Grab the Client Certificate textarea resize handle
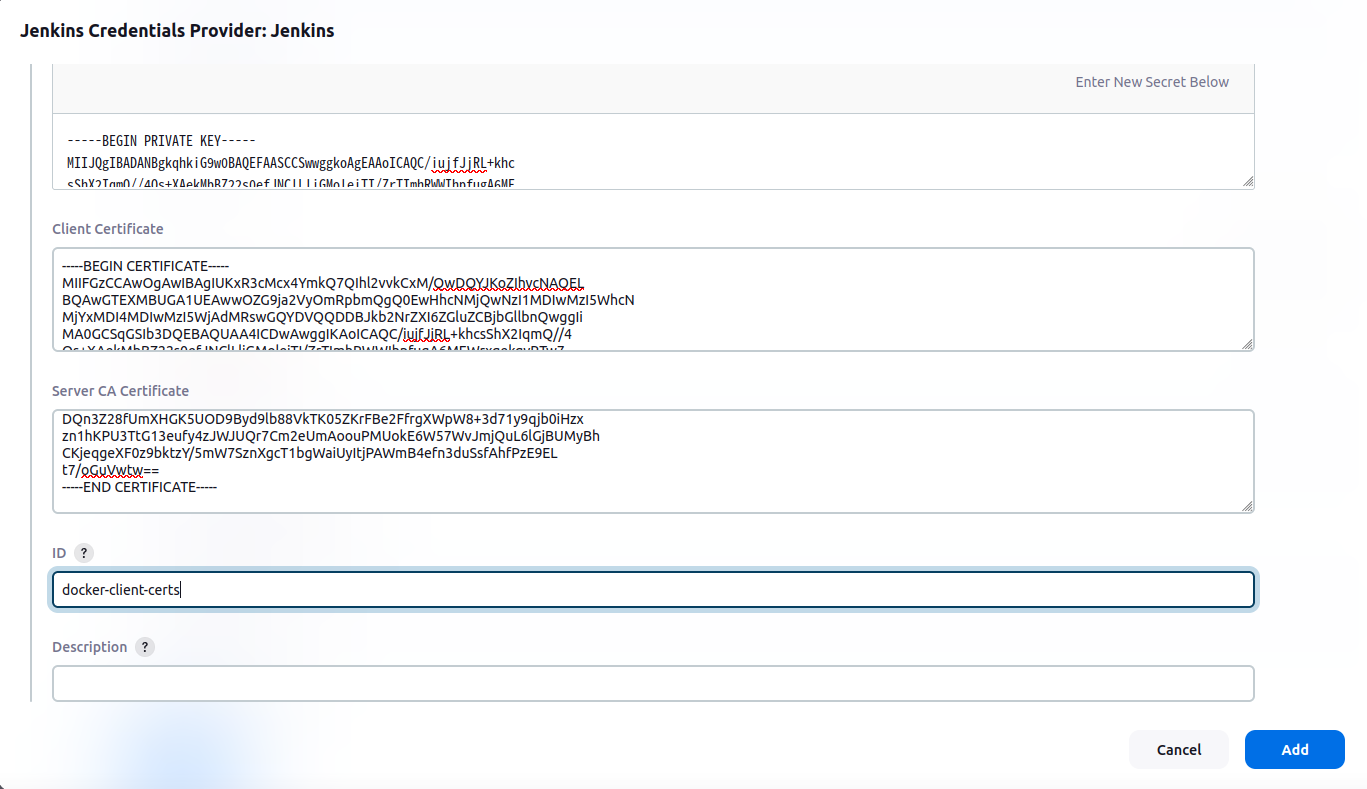The width and height of the screenshot is (1367, 789). pos(1246,344)
